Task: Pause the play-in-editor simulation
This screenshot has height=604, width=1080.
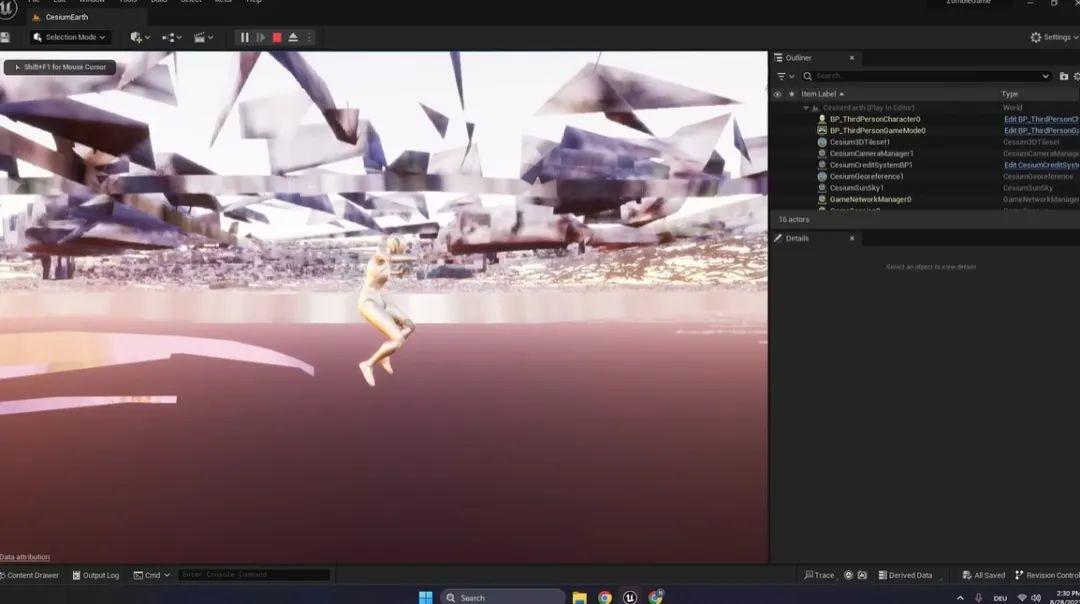Action: (245, 37)
